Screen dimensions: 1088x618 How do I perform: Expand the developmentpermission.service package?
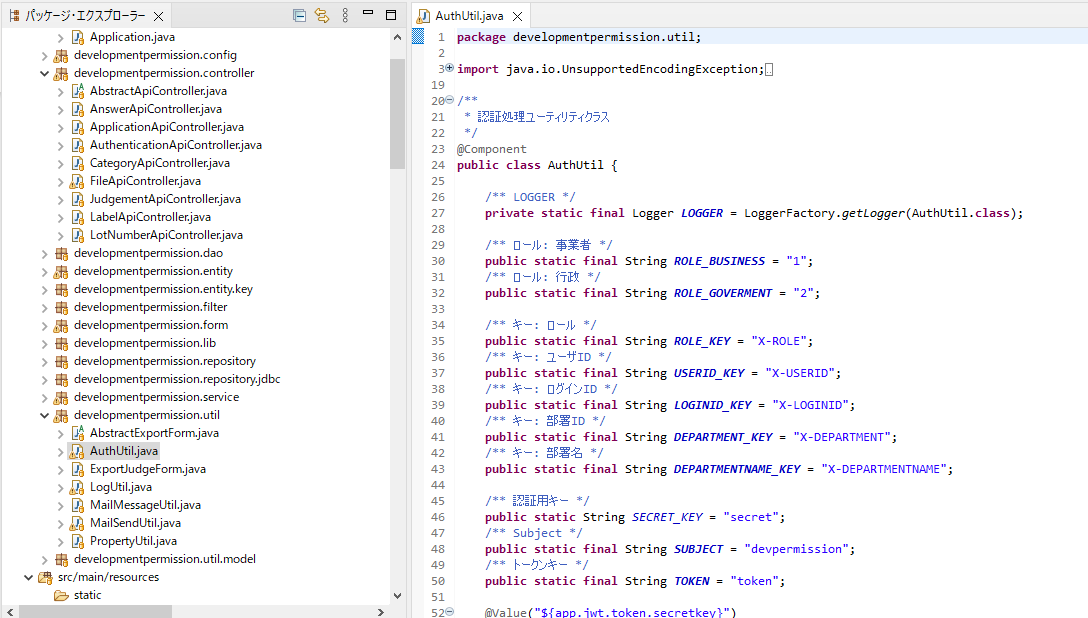(x=44, y=397)
